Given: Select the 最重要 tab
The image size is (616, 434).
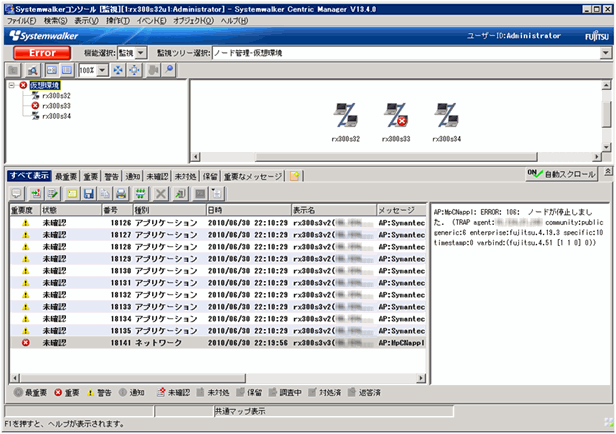Looking at the screenshot, I should [x=66, y=176].
